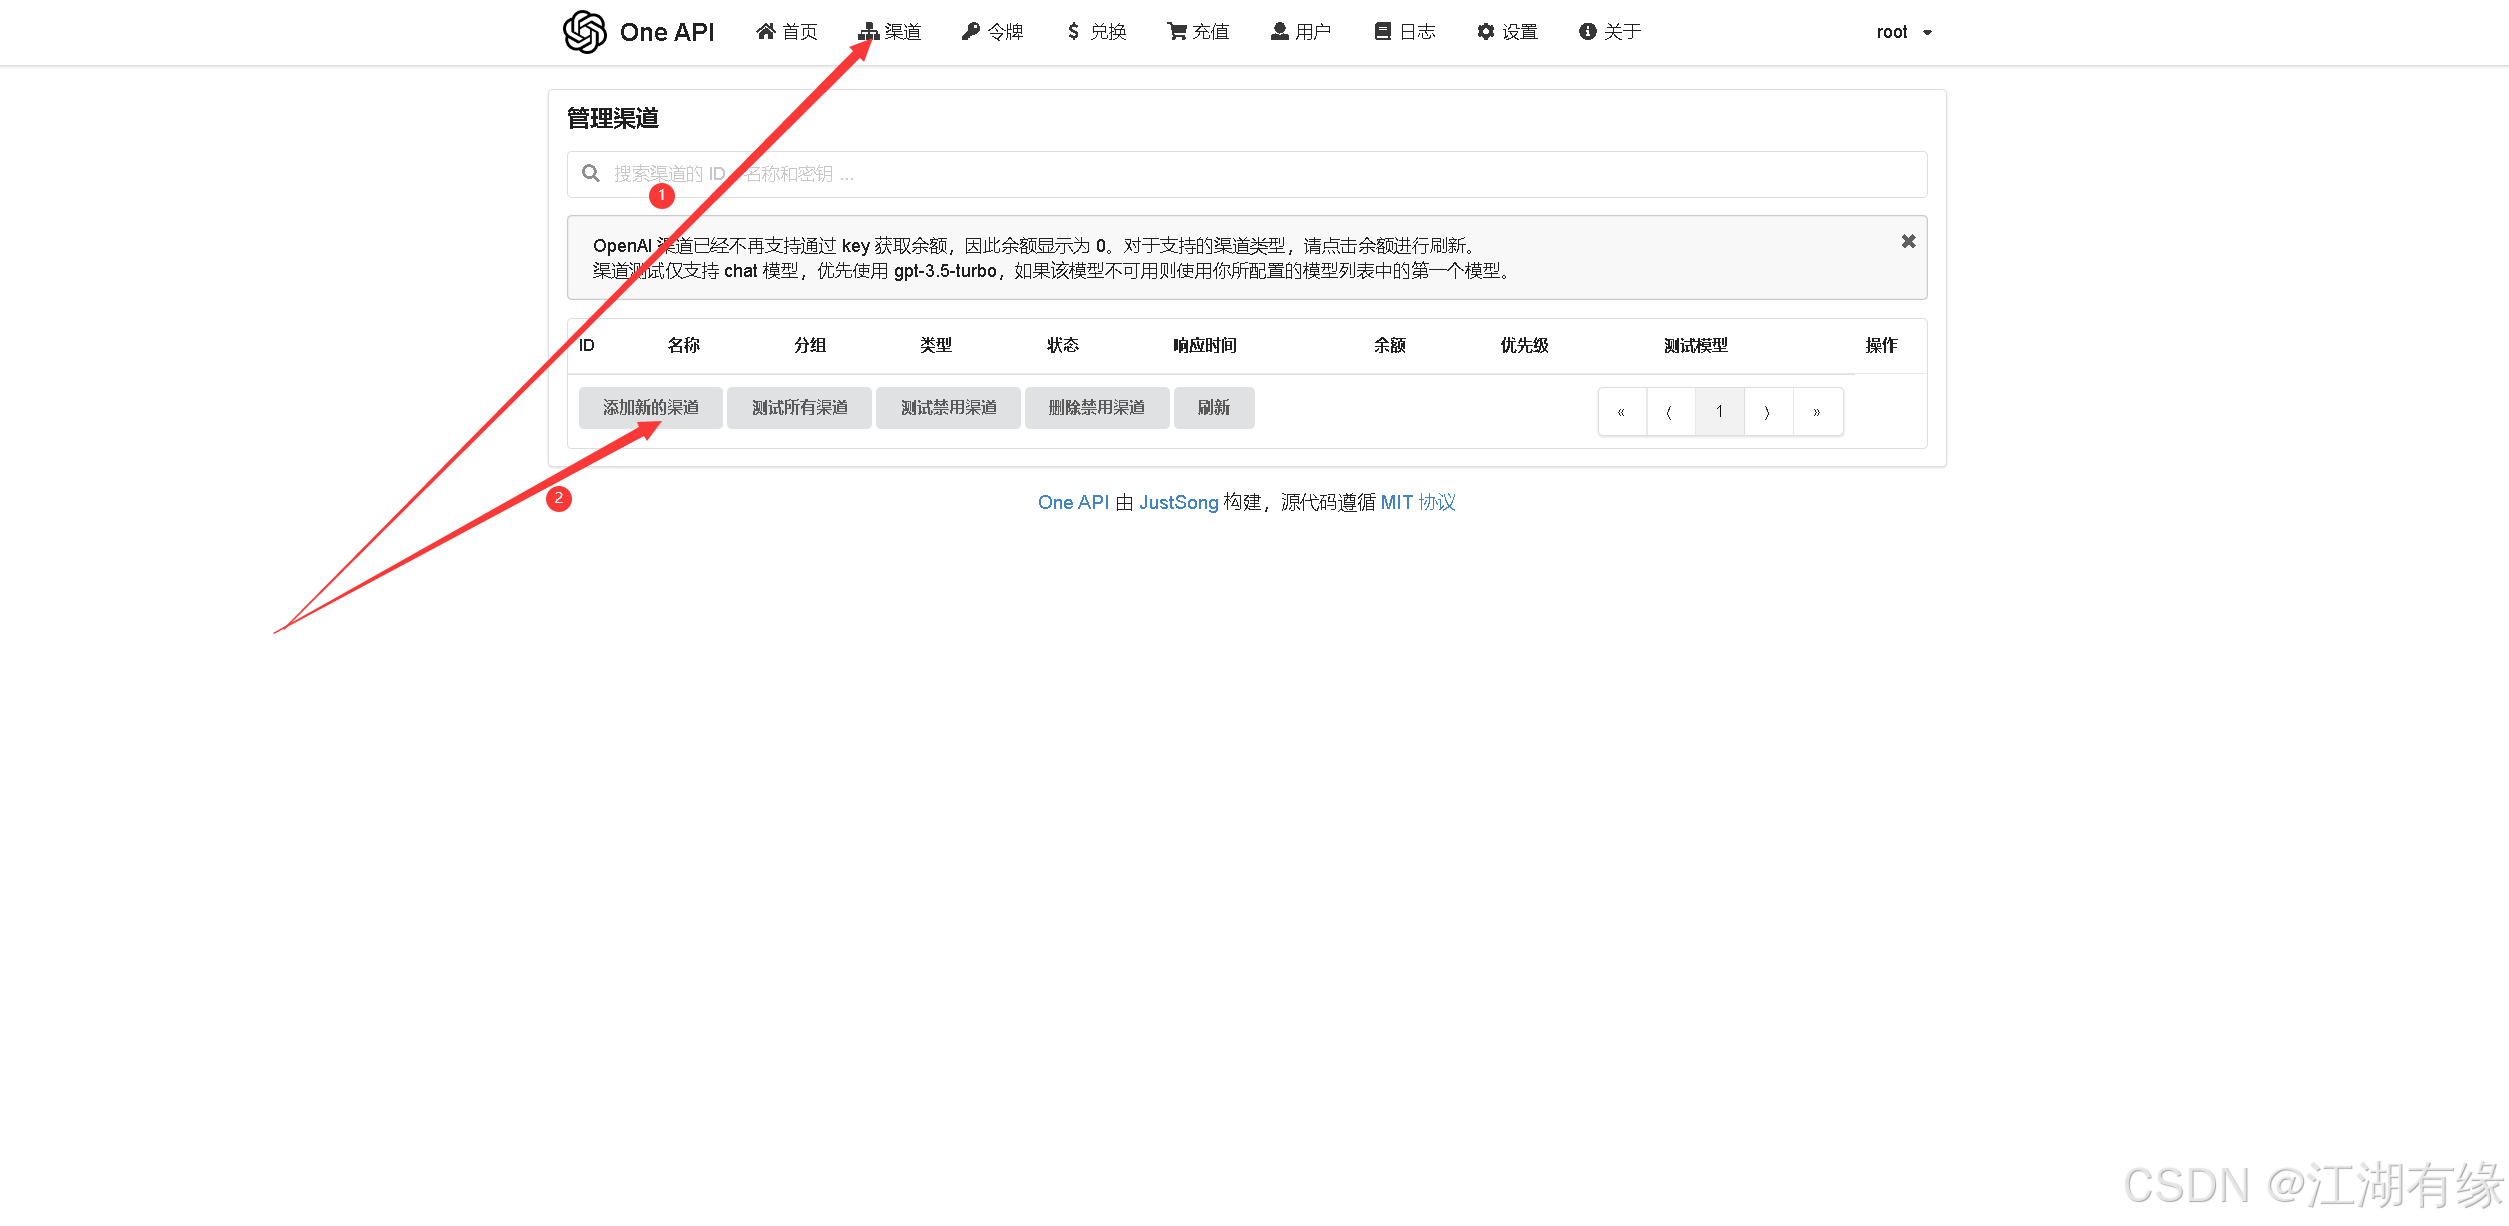
Task: Go to the next page with › arrow
Action: (1768, 411)
